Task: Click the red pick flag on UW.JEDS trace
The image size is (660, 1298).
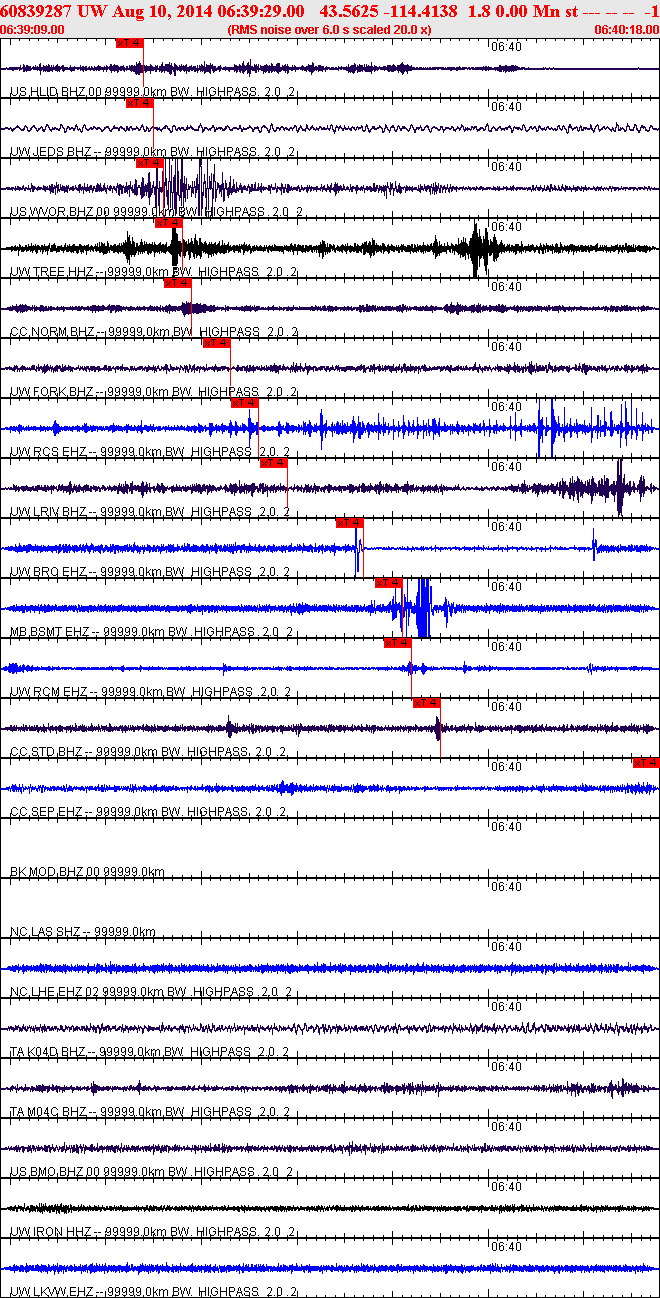Action: 140,103
